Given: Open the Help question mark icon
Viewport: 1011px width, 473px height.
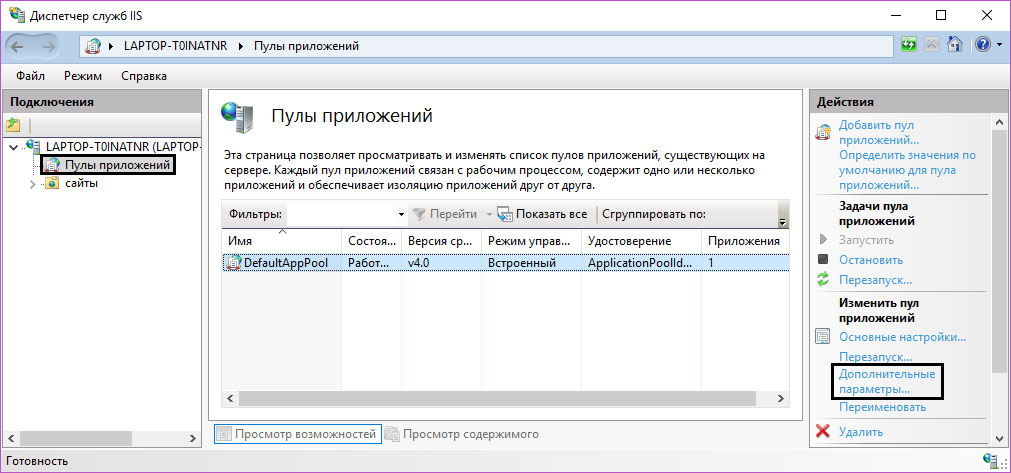Looking at the screenshot, I should click(x=981, y=45).
